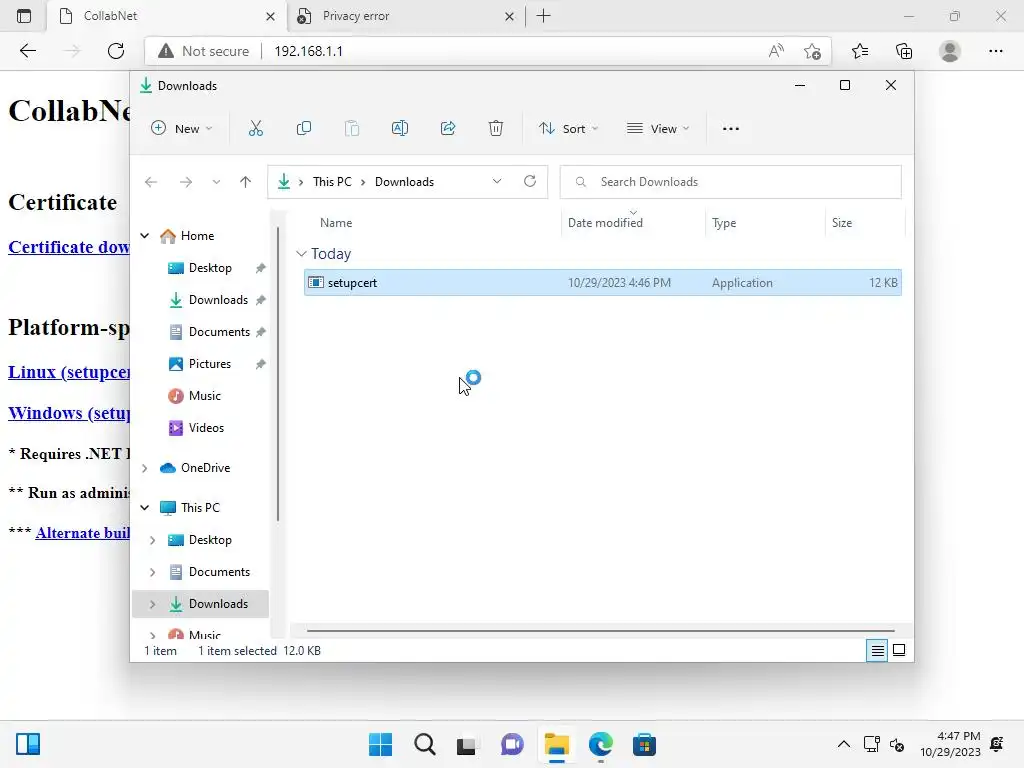Open pinned Downloads under Home

218,300
